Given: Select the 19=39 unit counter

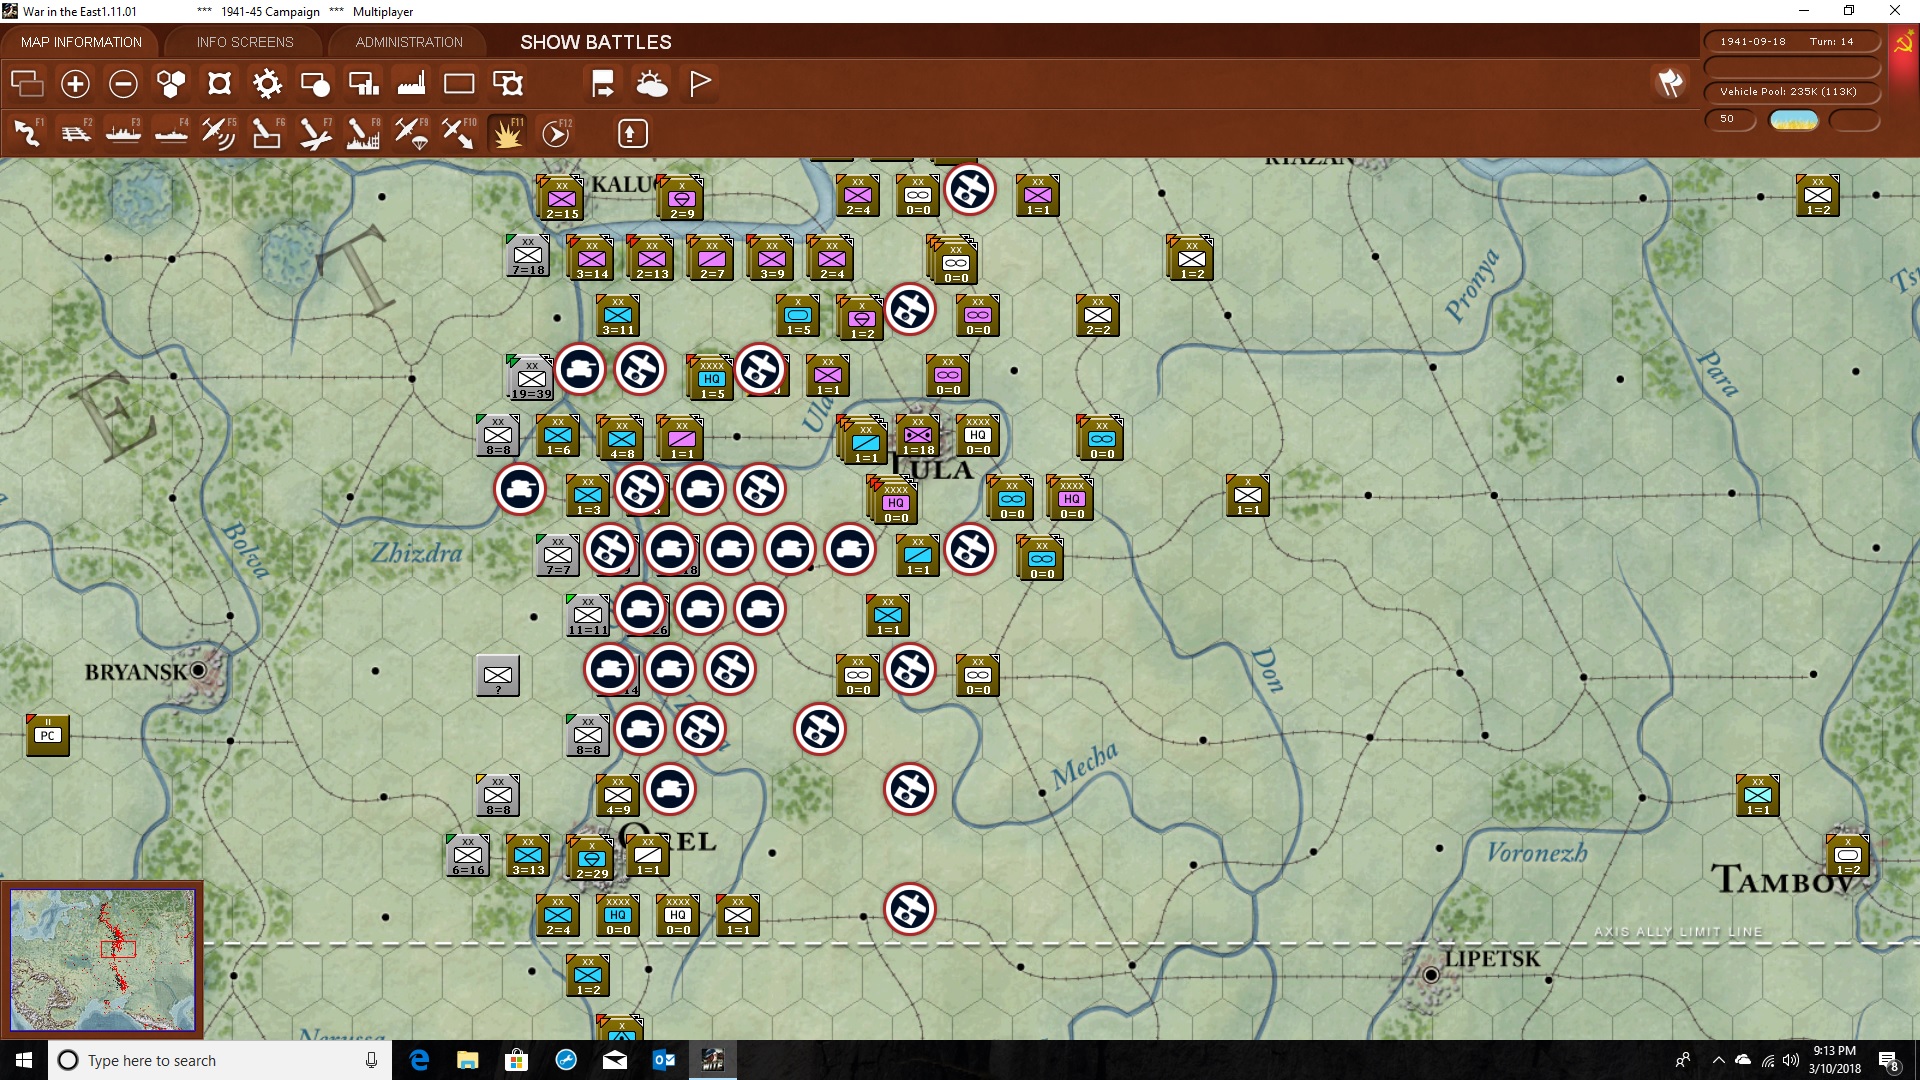Looking at the screenshot, I should click(531, 378).
